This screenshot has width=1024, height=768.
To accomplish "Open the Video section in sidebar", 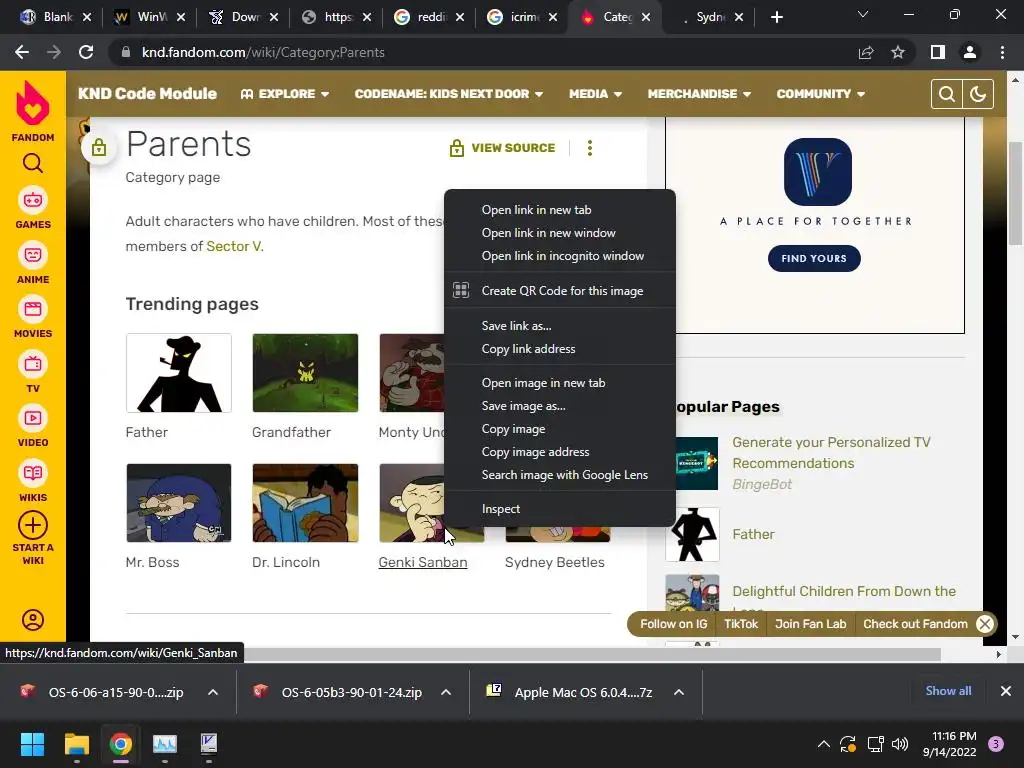I will pyautogui.click(x=33, y=426).
